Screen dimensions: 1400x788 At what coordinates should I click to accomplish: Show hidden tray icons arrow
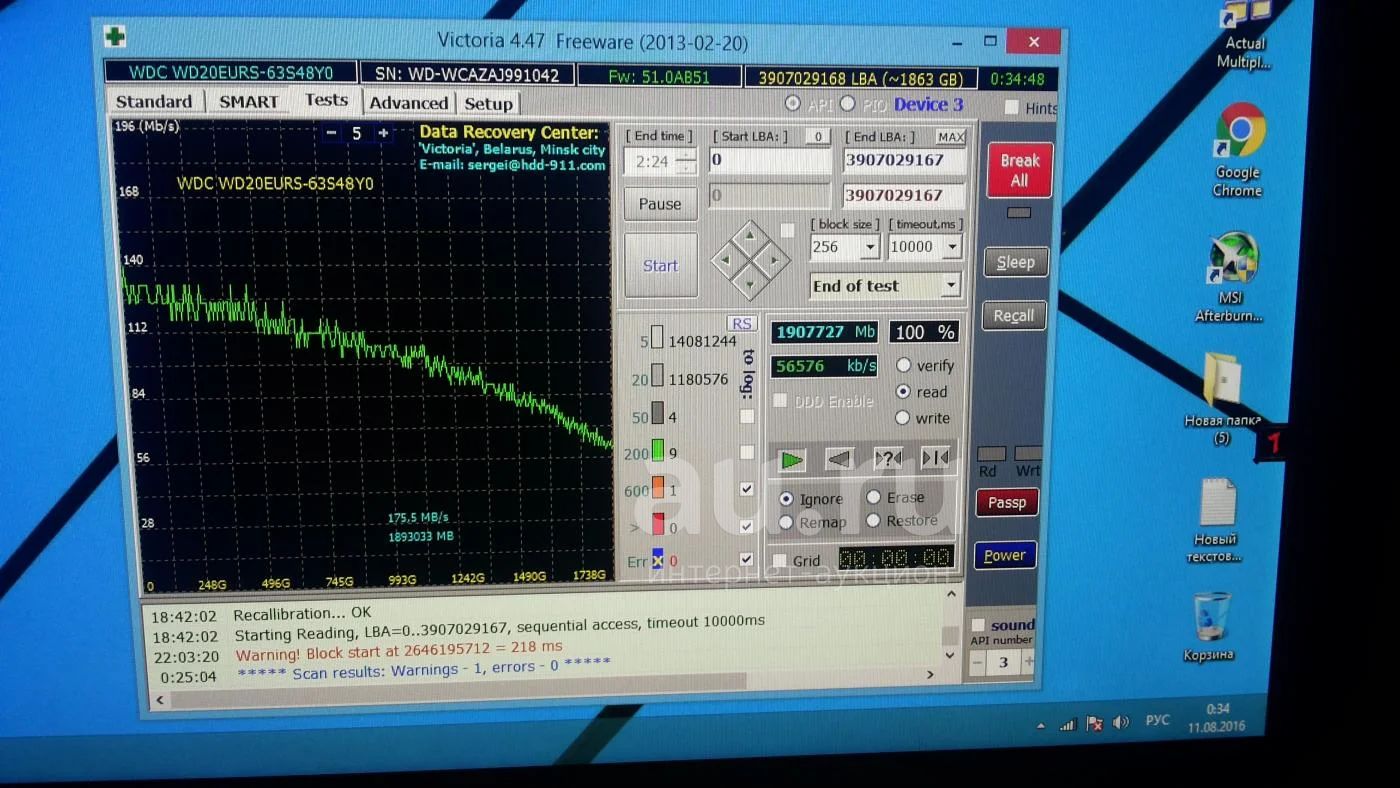[x=1041, y=725]
